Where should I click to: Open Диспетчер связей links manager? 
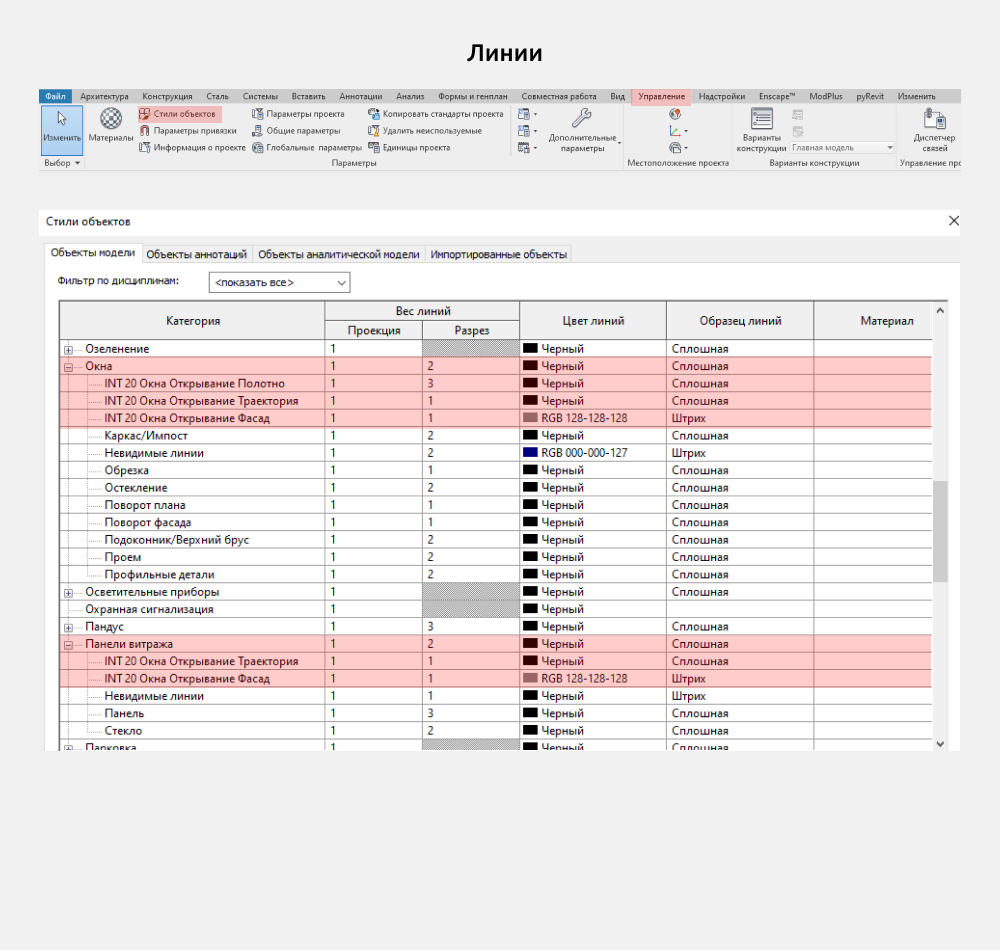click(x=934, y=130)
